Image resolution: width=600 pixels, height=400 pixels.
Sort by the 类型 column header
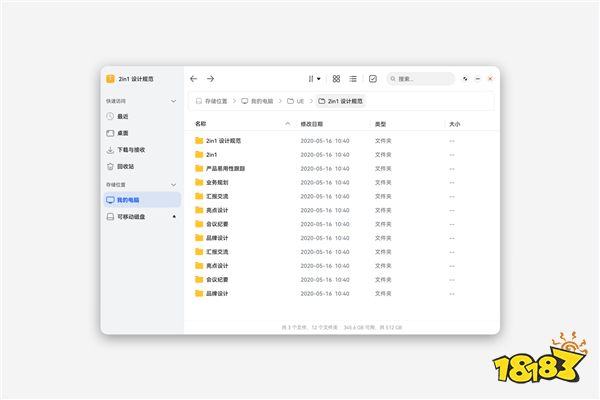(x=380, y=124)
